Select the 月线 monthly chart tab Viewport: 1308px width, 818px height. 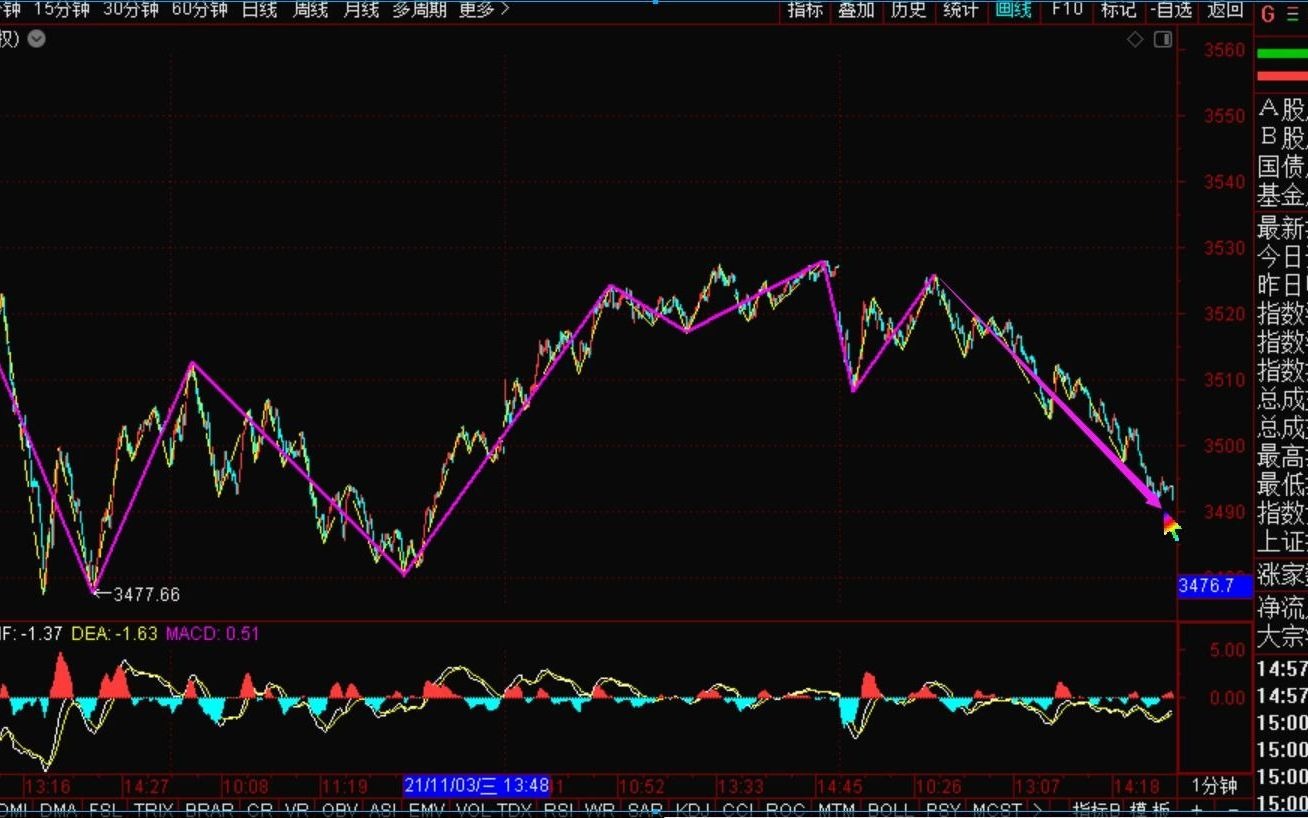point(361,10)
